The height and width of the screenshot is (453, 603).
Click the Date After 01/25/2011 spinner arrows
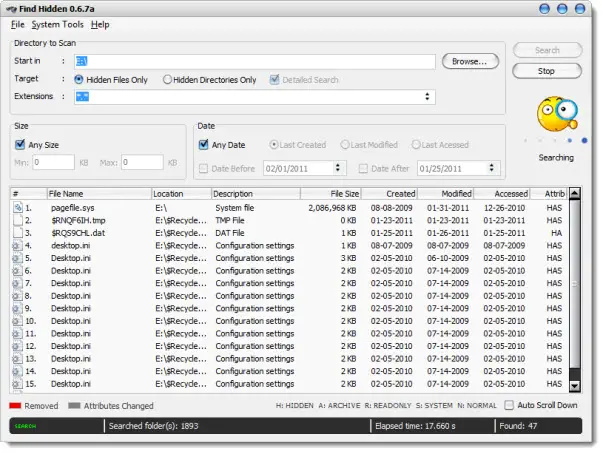tap(491, 168)
